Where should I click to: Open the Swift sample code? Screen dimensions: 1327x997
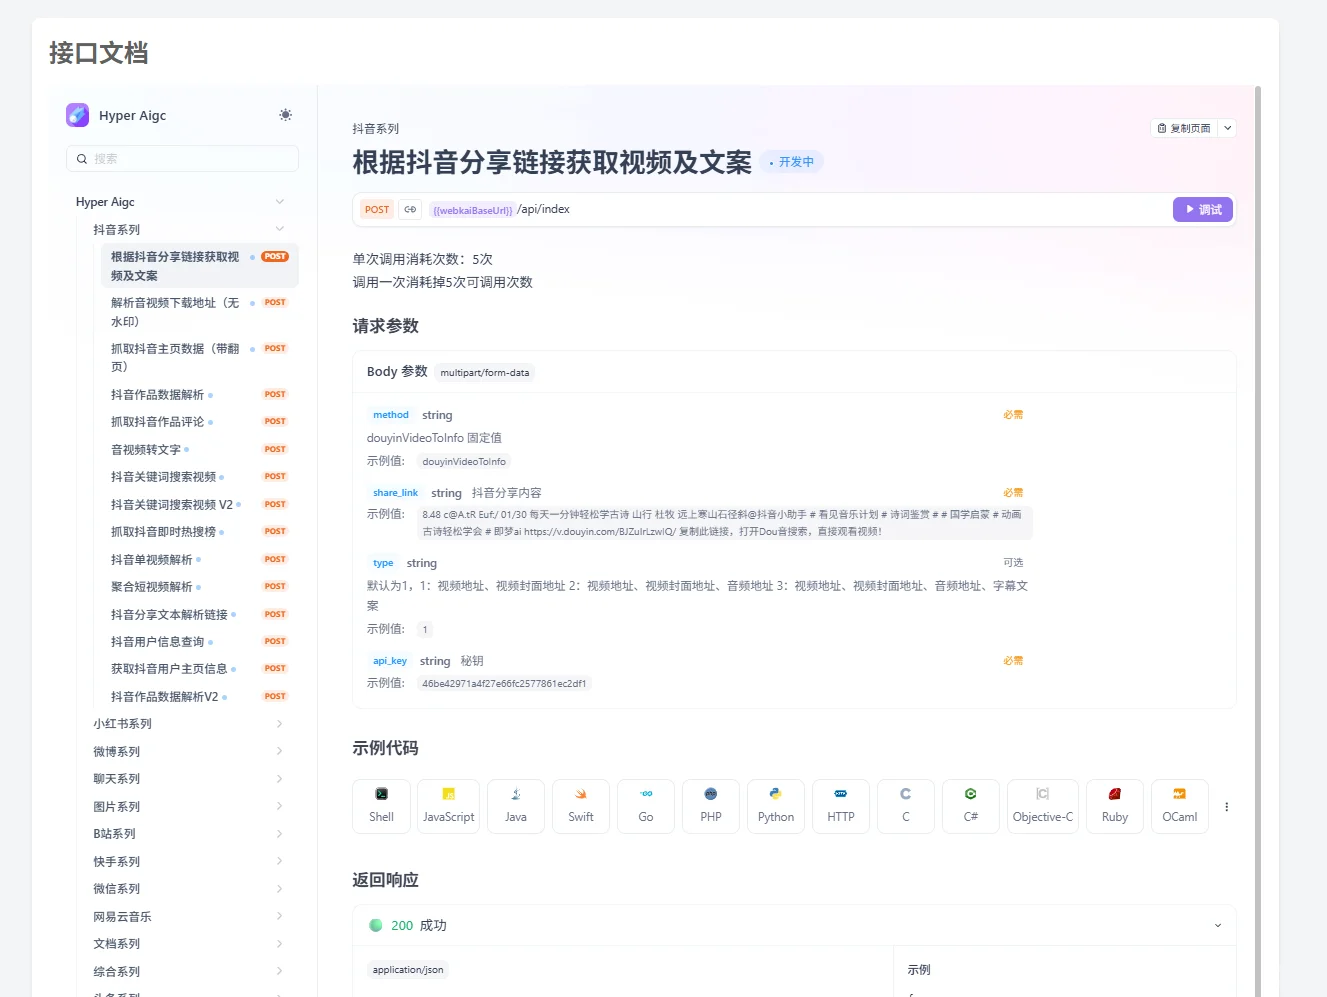pyautogui.click(x=580, y=806)
